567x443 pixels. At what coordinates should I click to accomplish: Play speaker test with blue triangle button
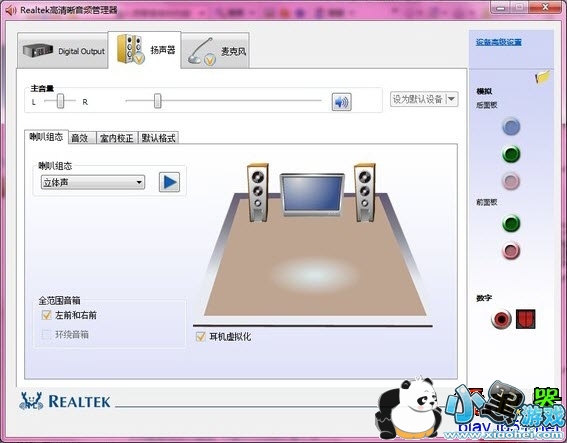coord(169,182)
